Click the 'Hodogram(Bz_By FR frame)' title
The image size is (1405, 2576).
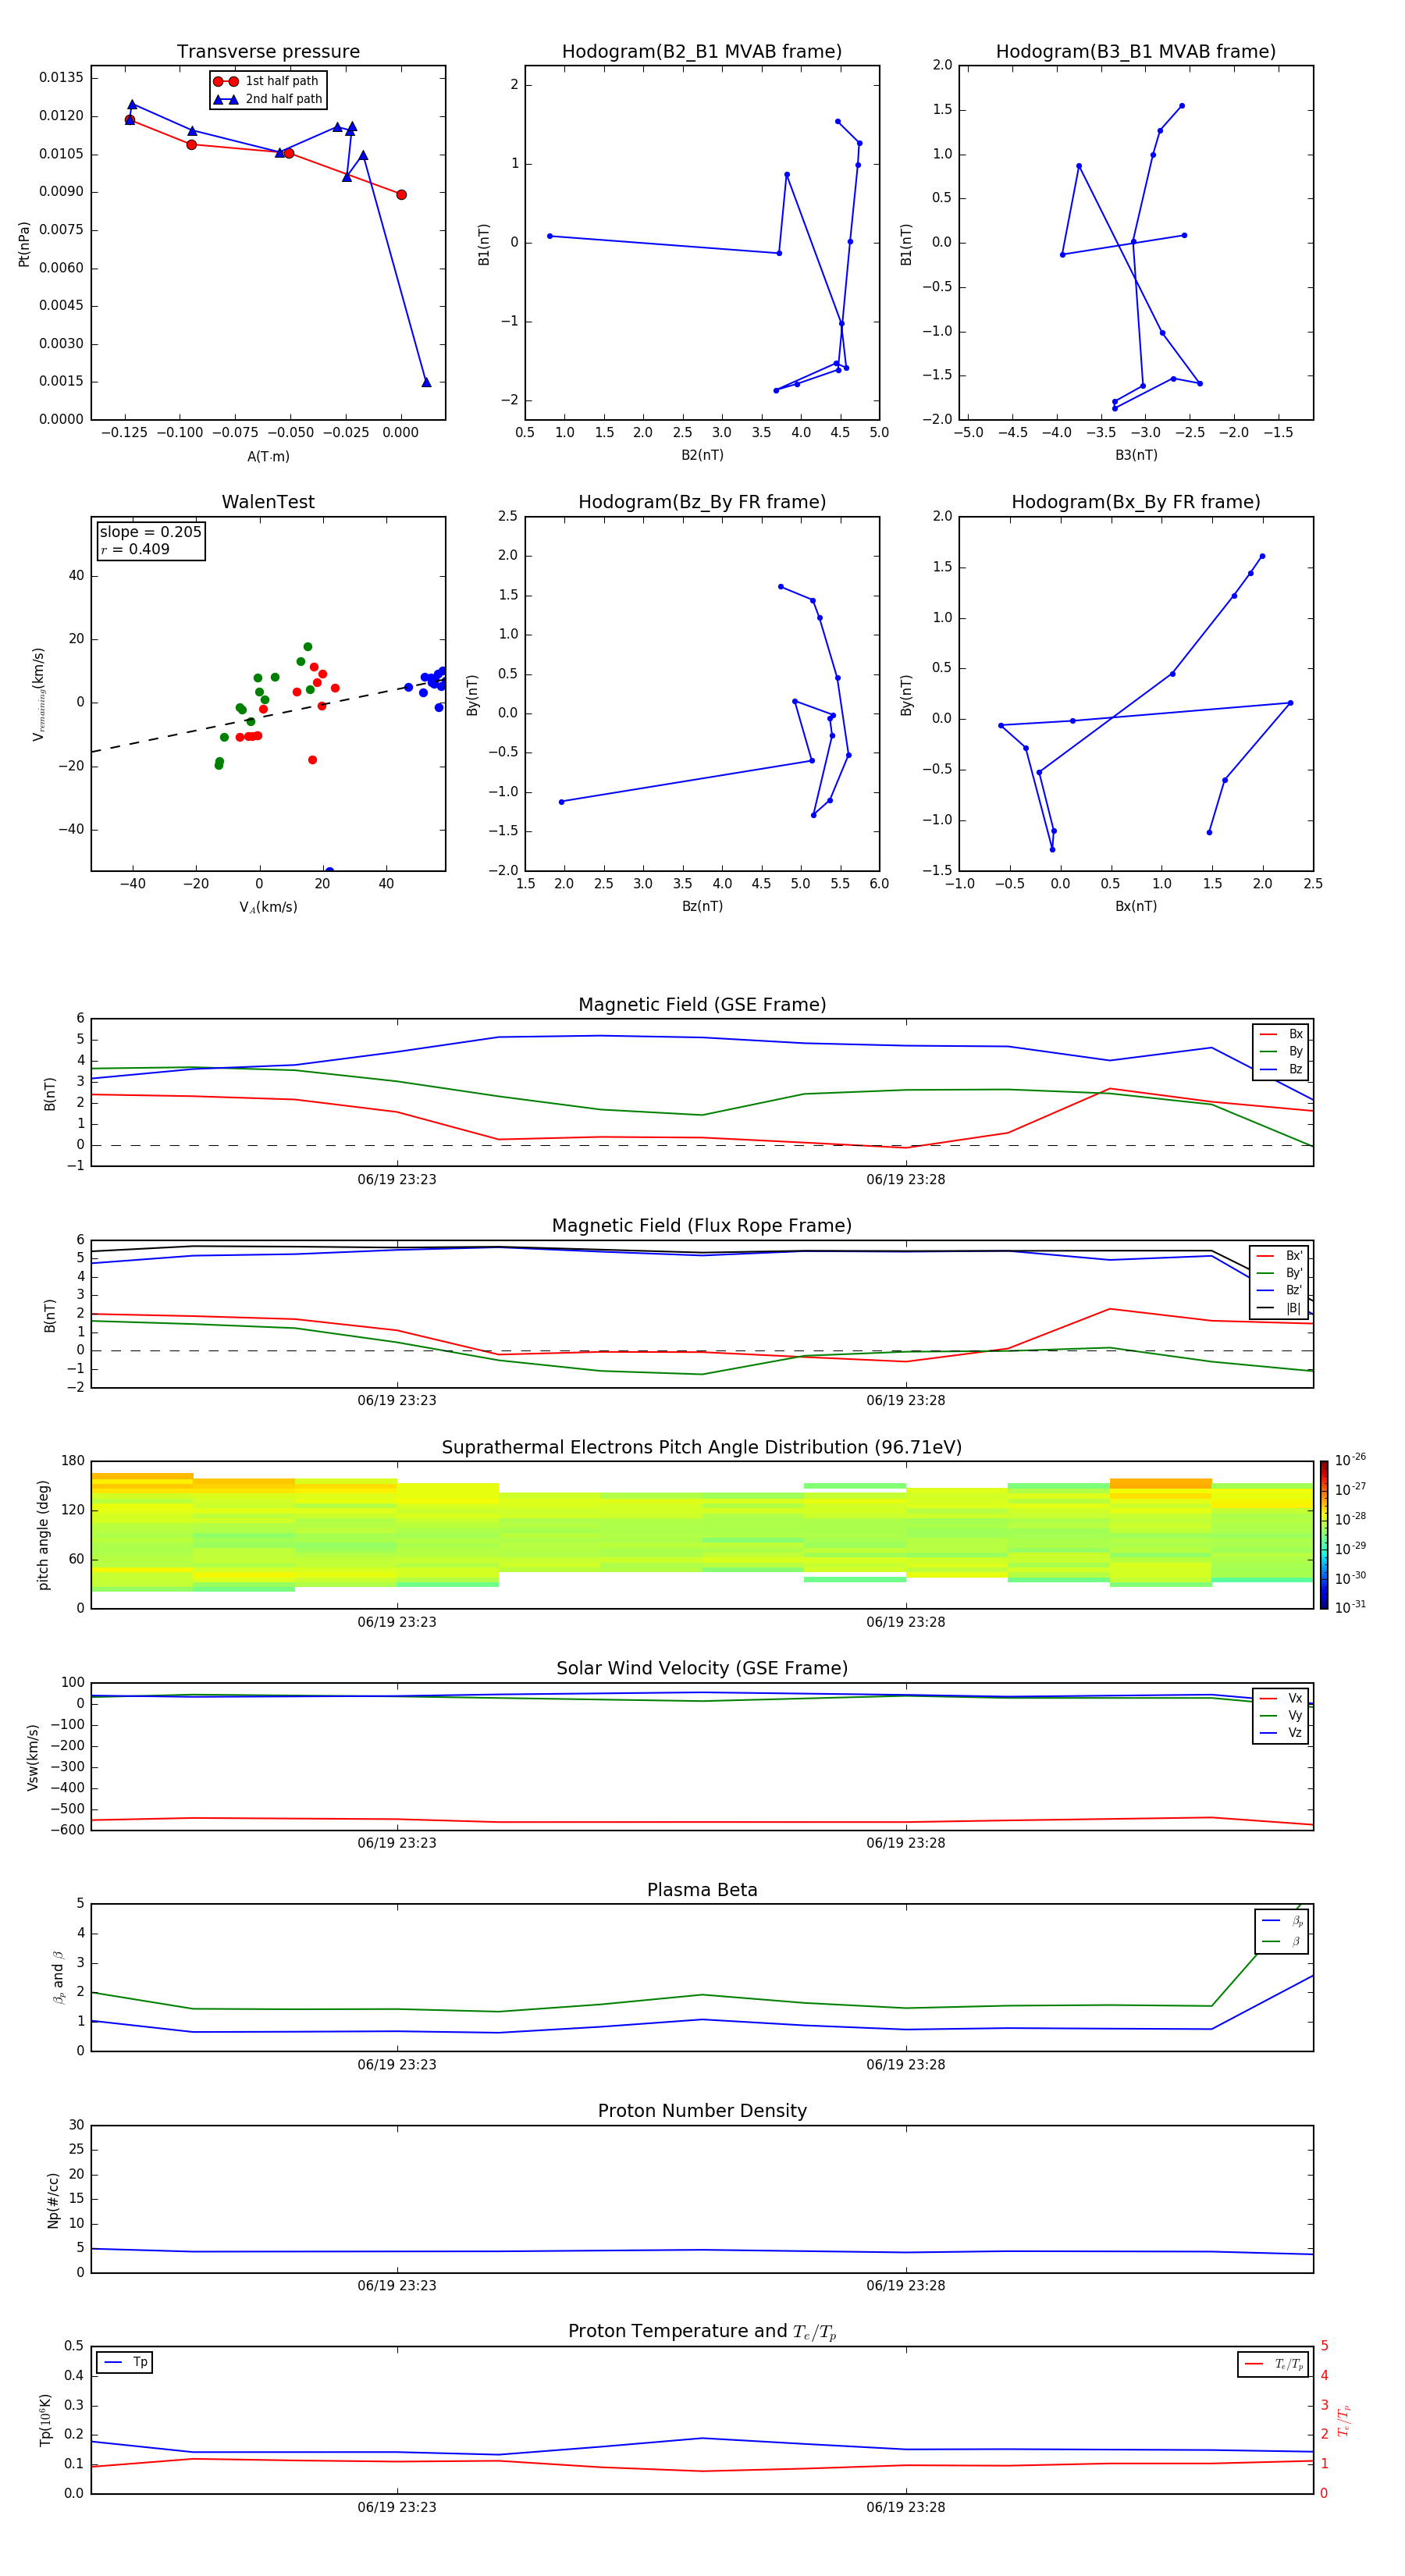(702, 502)
